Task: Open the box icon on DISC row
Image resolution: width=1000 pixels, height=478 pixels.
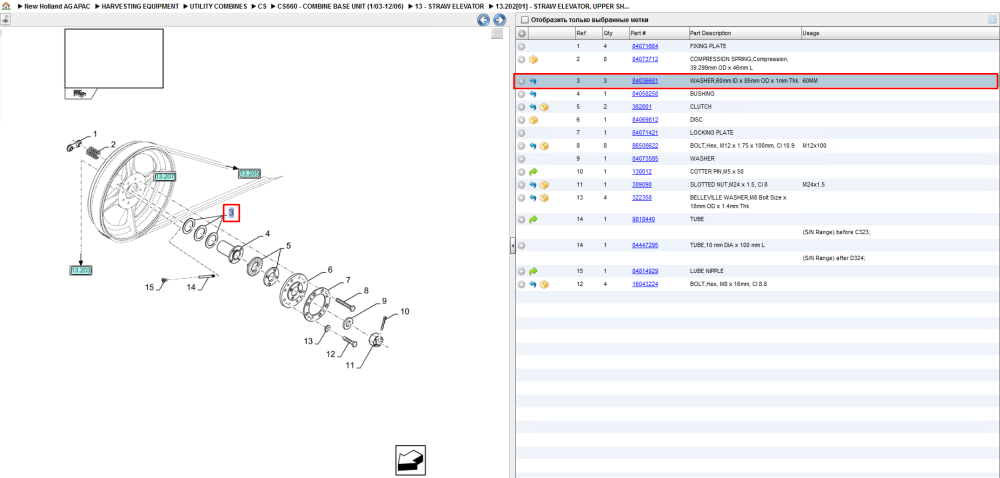Action: click(534, 120)
